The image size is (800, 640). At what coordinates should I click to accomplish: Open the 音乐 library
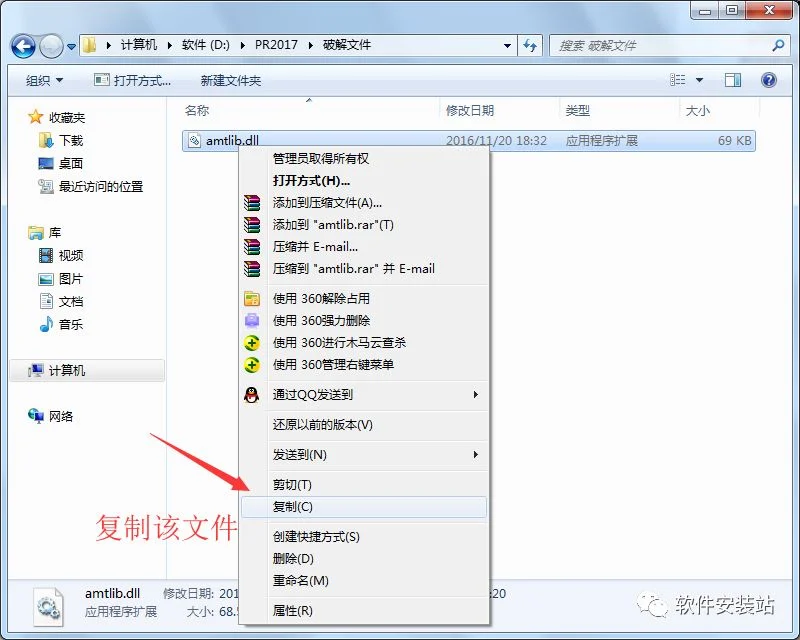tap(71, 324)
